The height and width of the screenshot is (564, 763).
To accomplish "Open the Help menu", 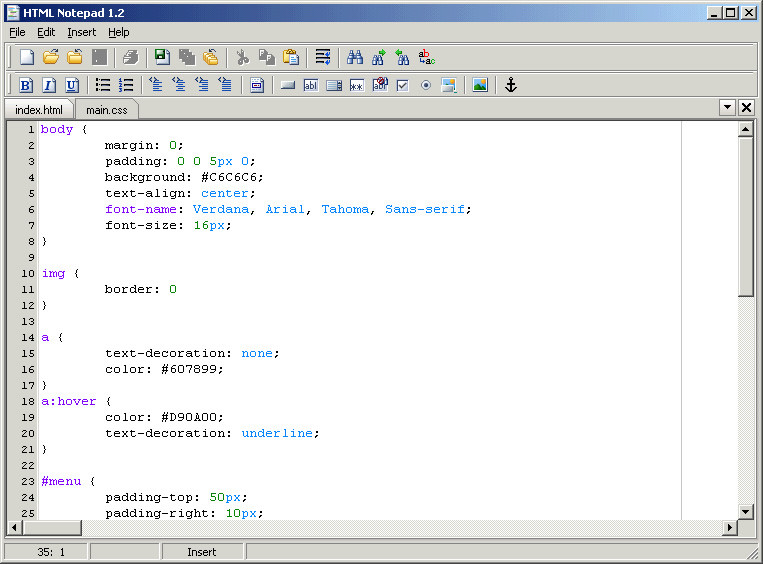I will [119, 32].
